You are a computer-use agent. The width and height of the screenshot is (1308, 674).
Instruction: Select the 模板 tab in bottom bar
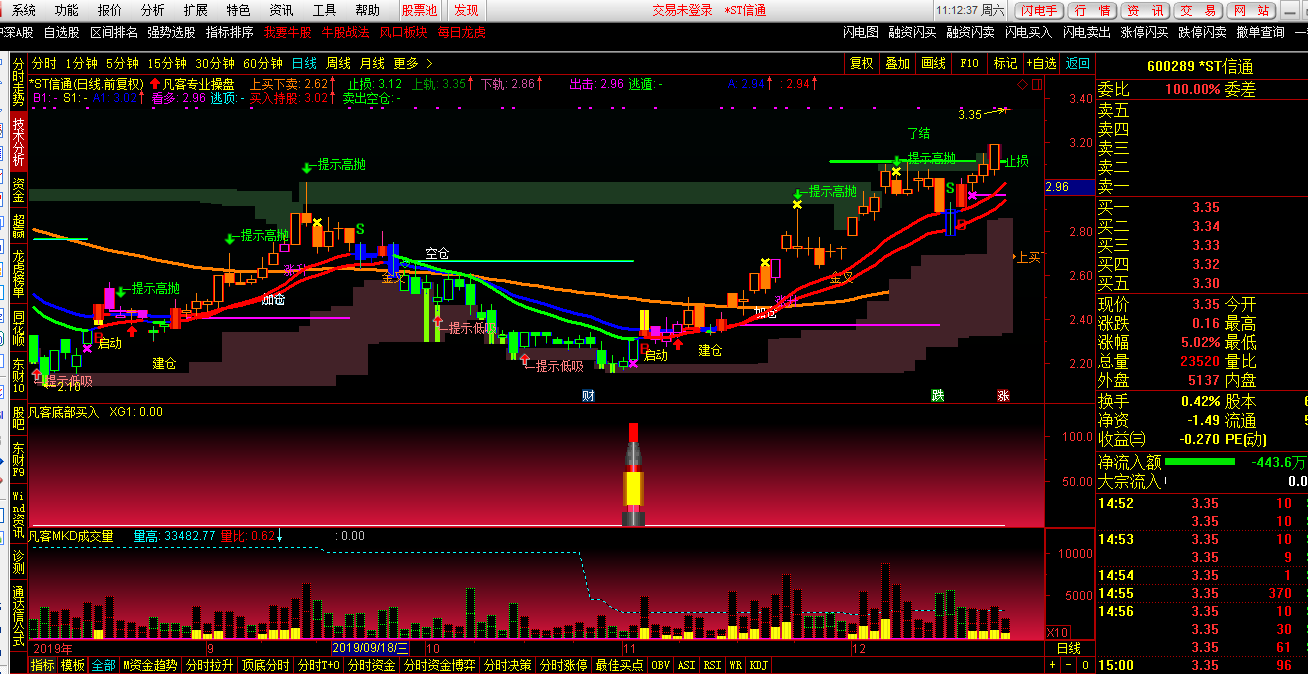pos(73,665)
